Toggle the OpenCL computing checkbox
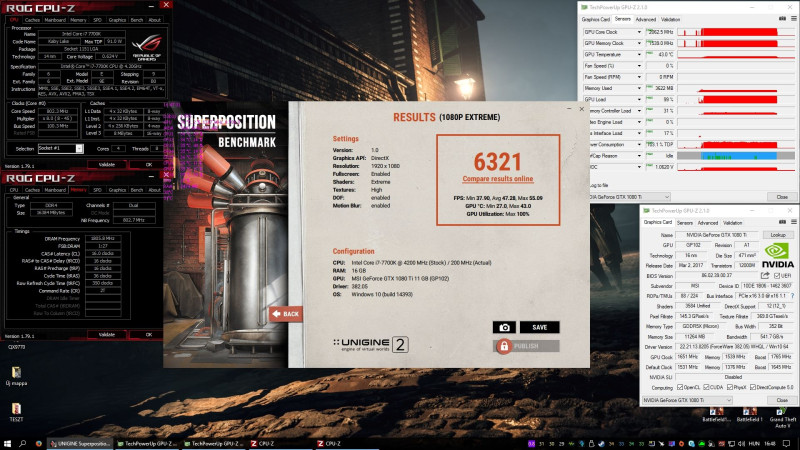Image resolution: width=800 pixels, height=450 pixels. coord(680,388)
